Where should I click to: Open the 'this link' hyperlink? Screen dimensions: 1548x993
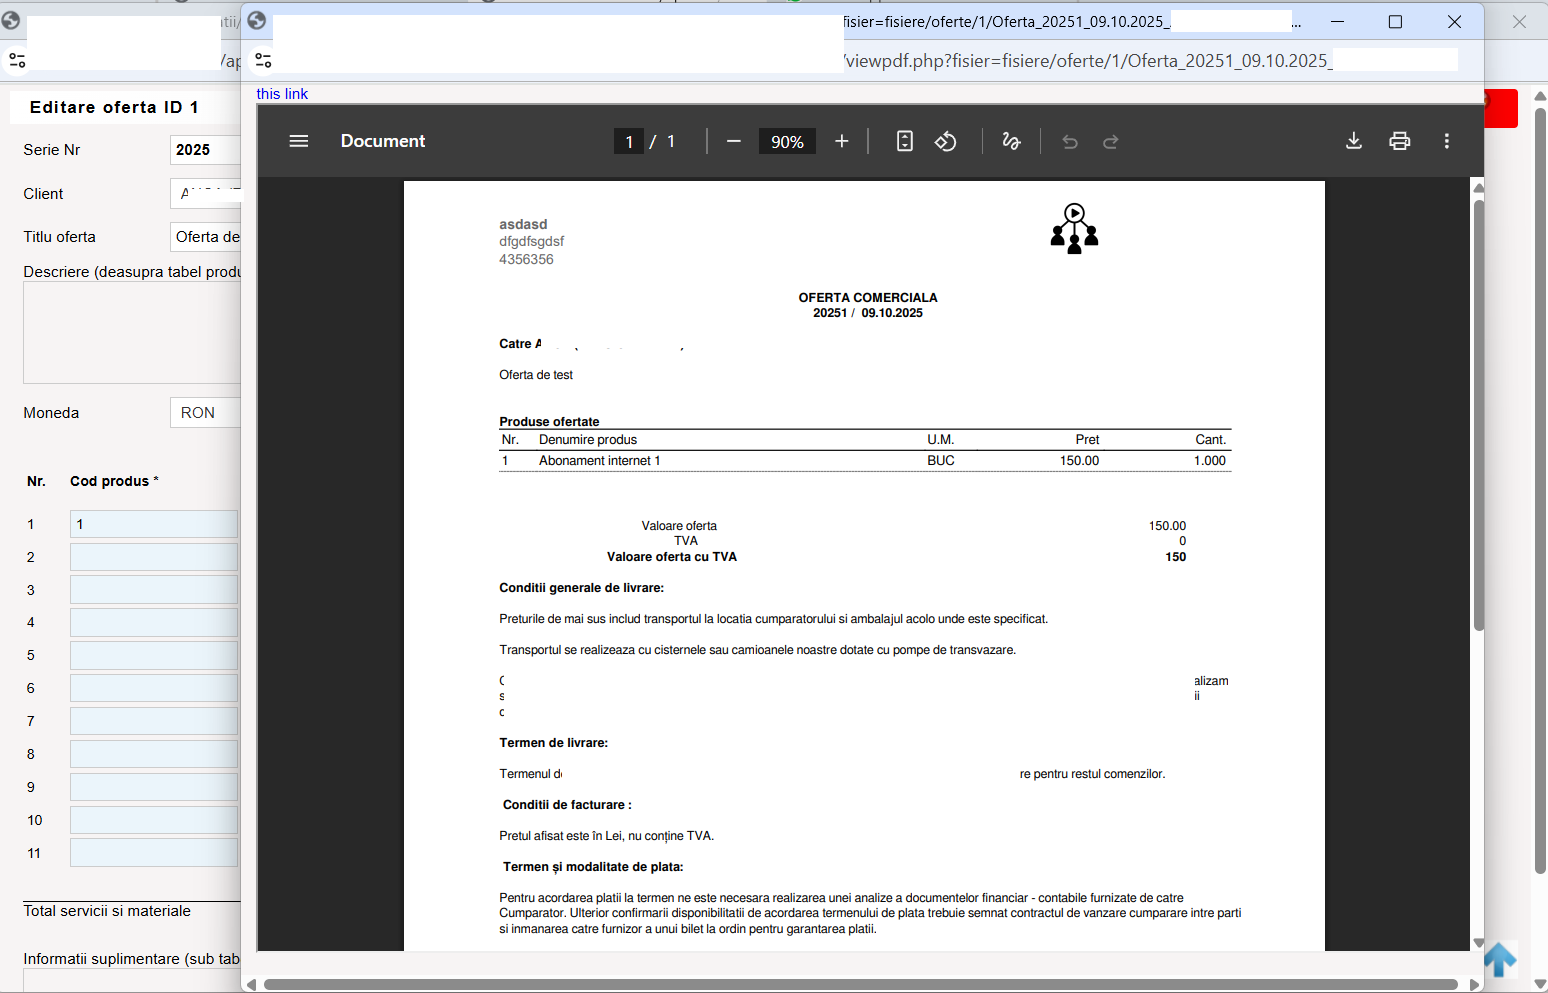[282, 94]
